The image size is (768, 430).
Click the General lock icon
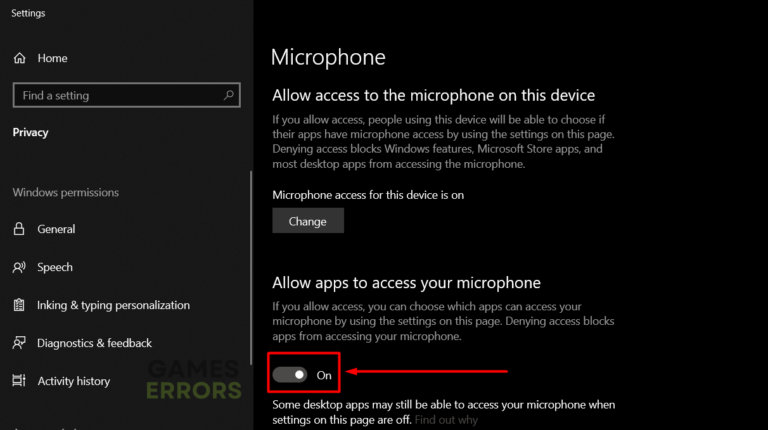(19, 229)
